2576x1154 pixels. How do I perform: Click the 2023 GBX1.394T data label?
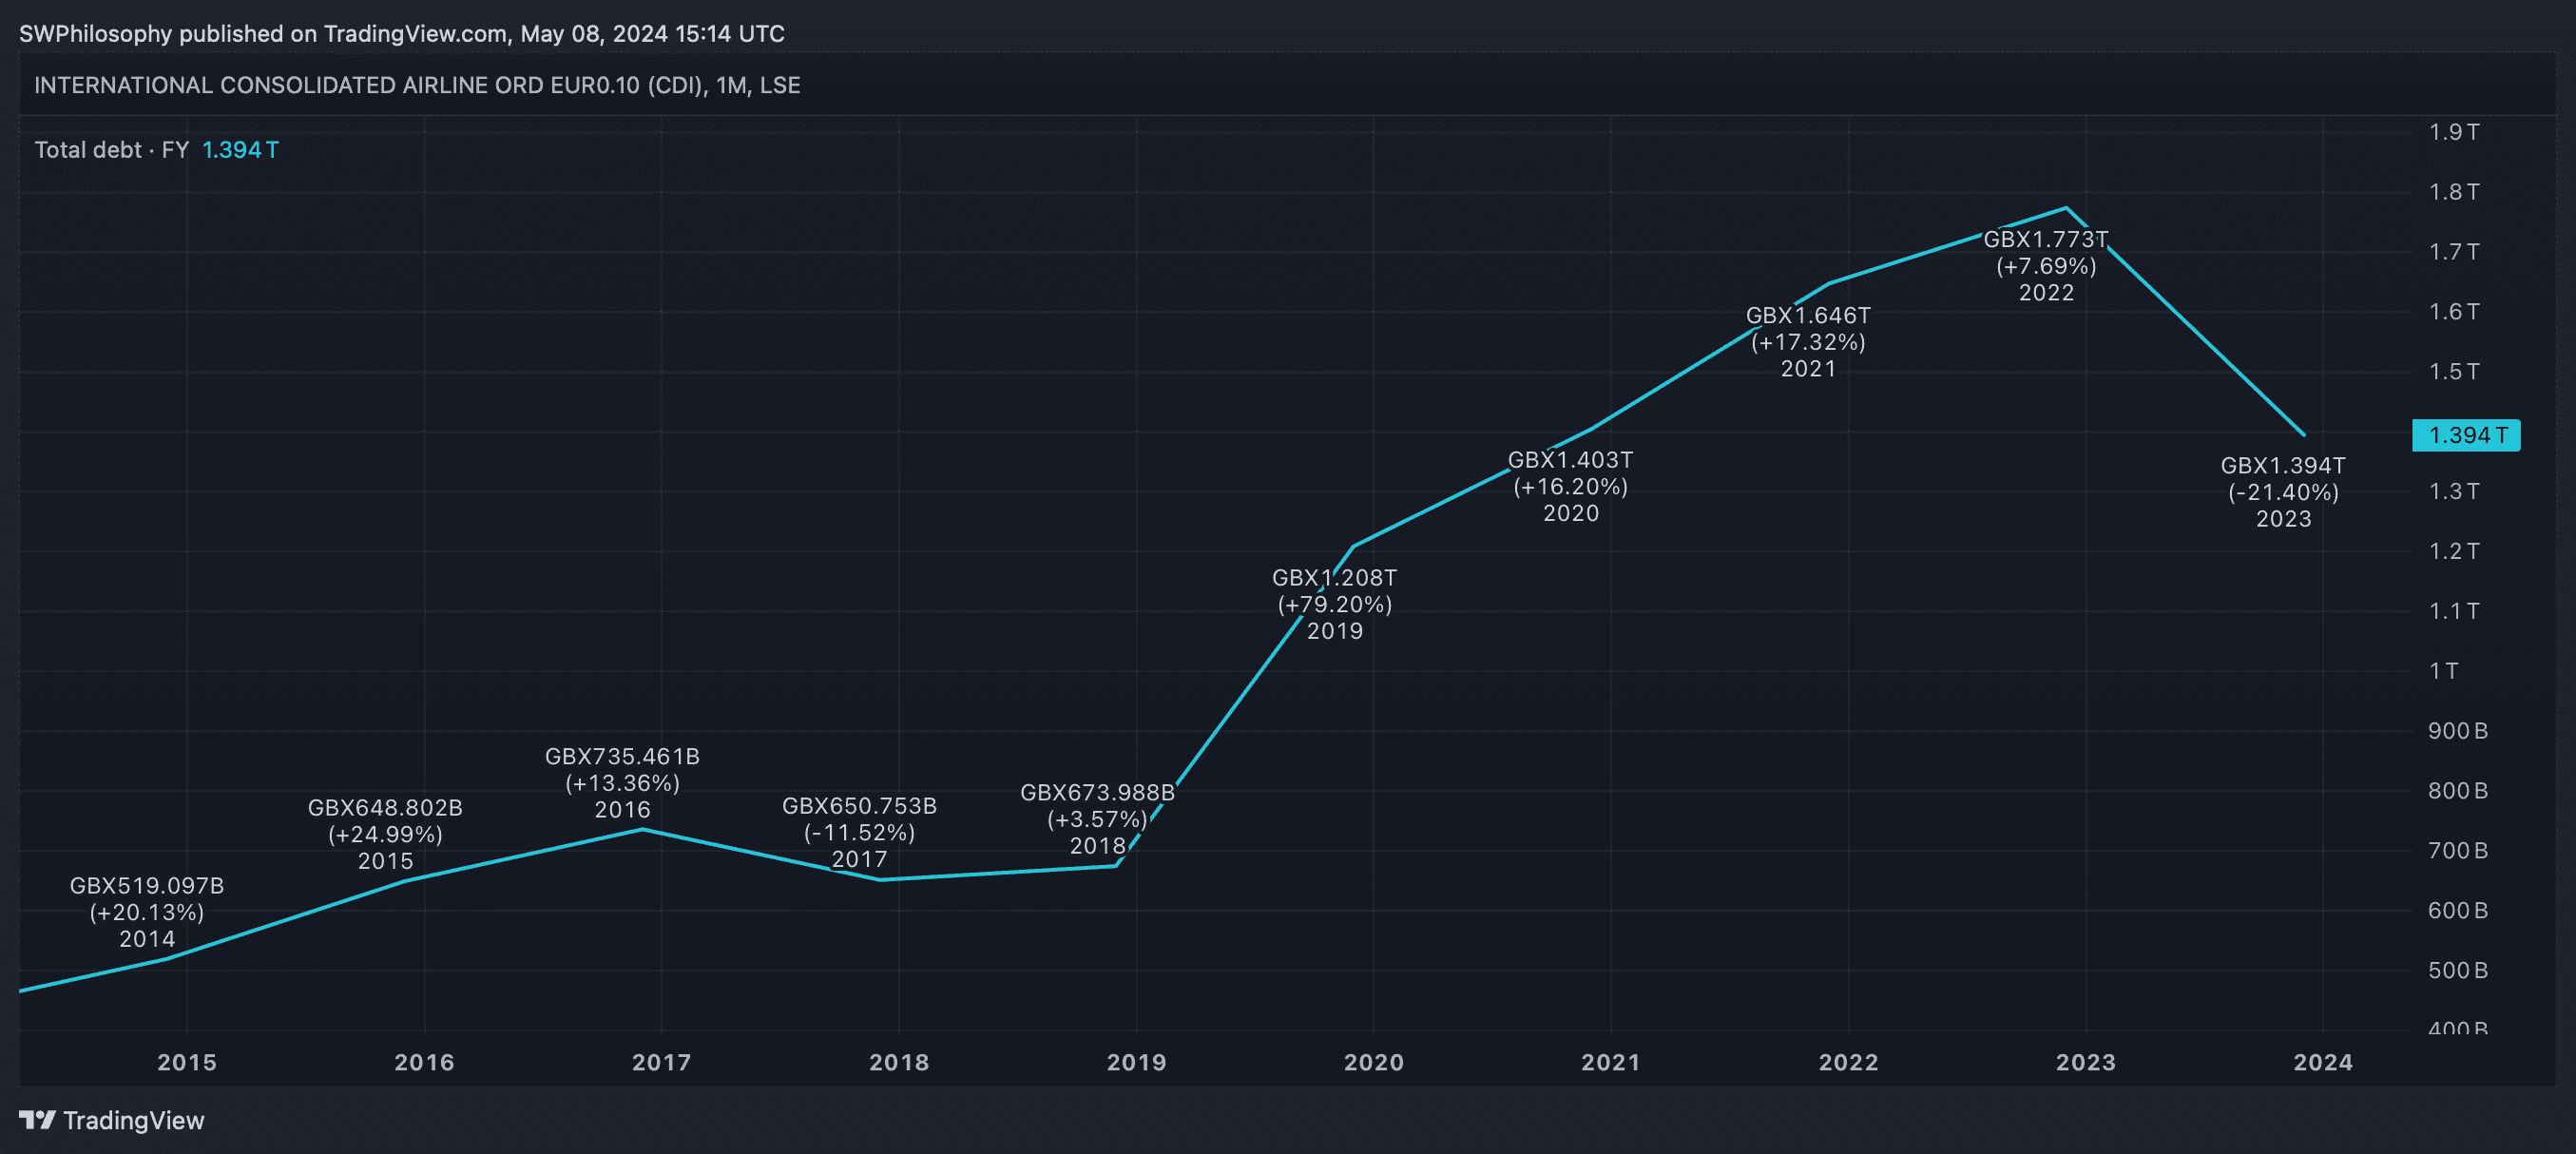pos(2283,492)
